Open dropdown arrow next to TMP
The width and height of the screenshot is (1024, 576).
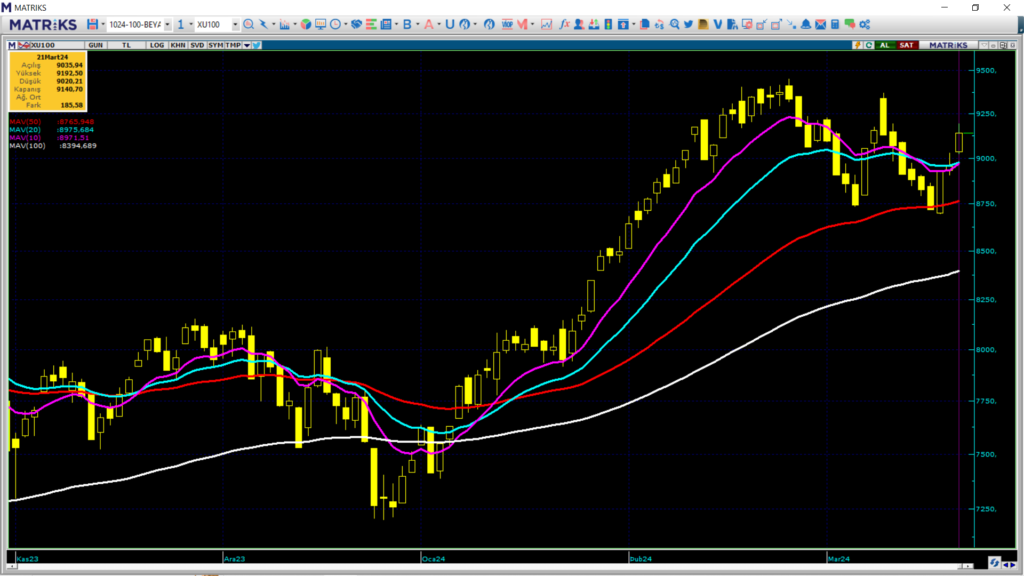(246, 45)
